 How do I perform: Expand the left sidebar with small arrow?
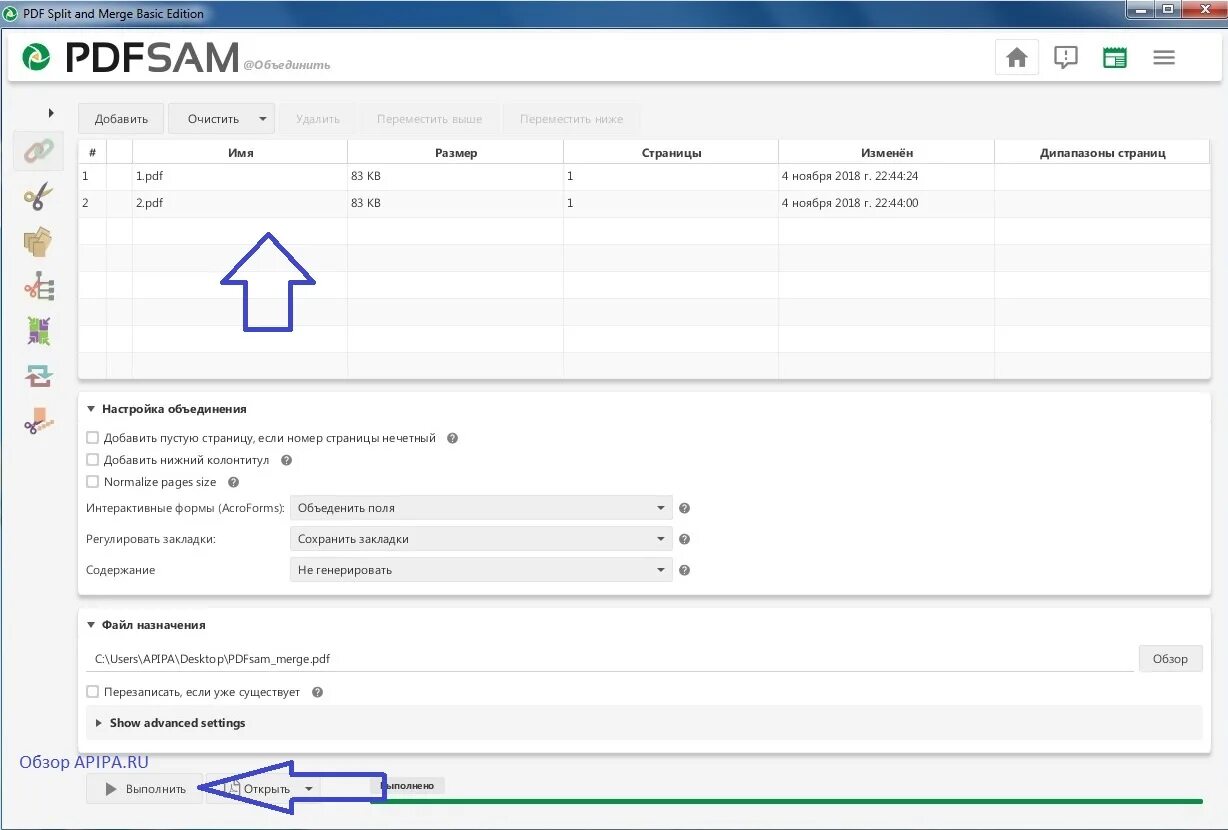tap(51, 113)
